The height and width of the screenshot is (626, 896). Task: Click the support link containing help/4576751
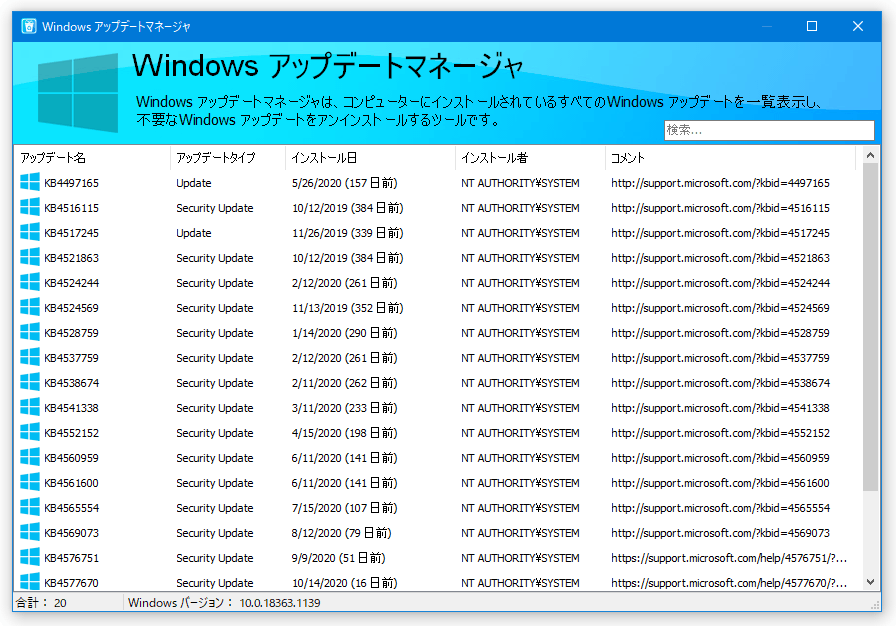pyautogui.click(x=729, y=558)
